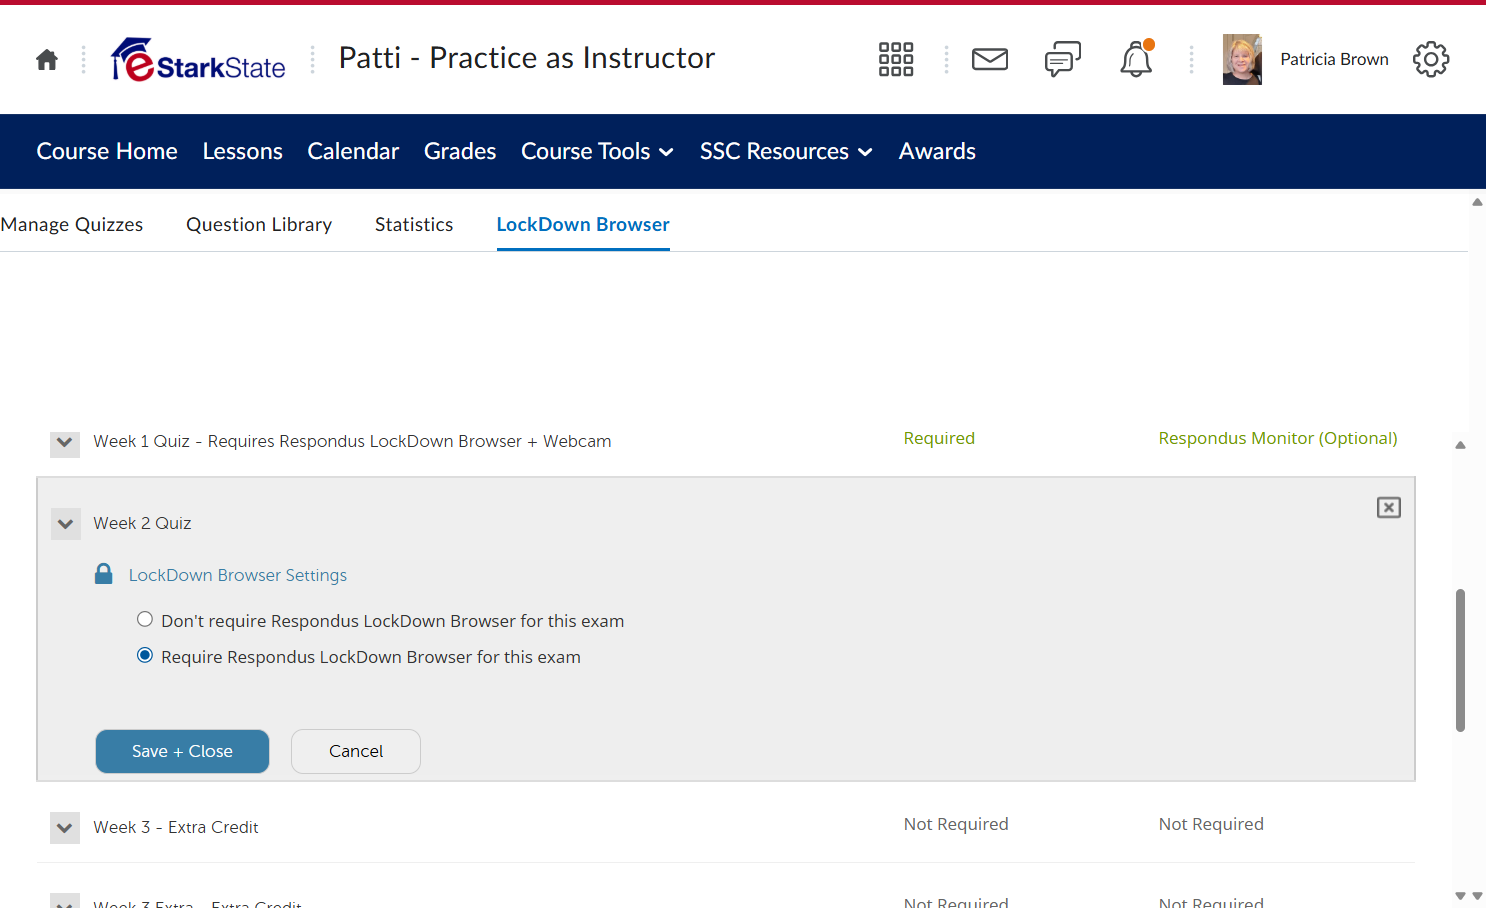Expand Week 1 Quiz row chevron
Viewport: 1486px width, 909px height.
(65, 442)
